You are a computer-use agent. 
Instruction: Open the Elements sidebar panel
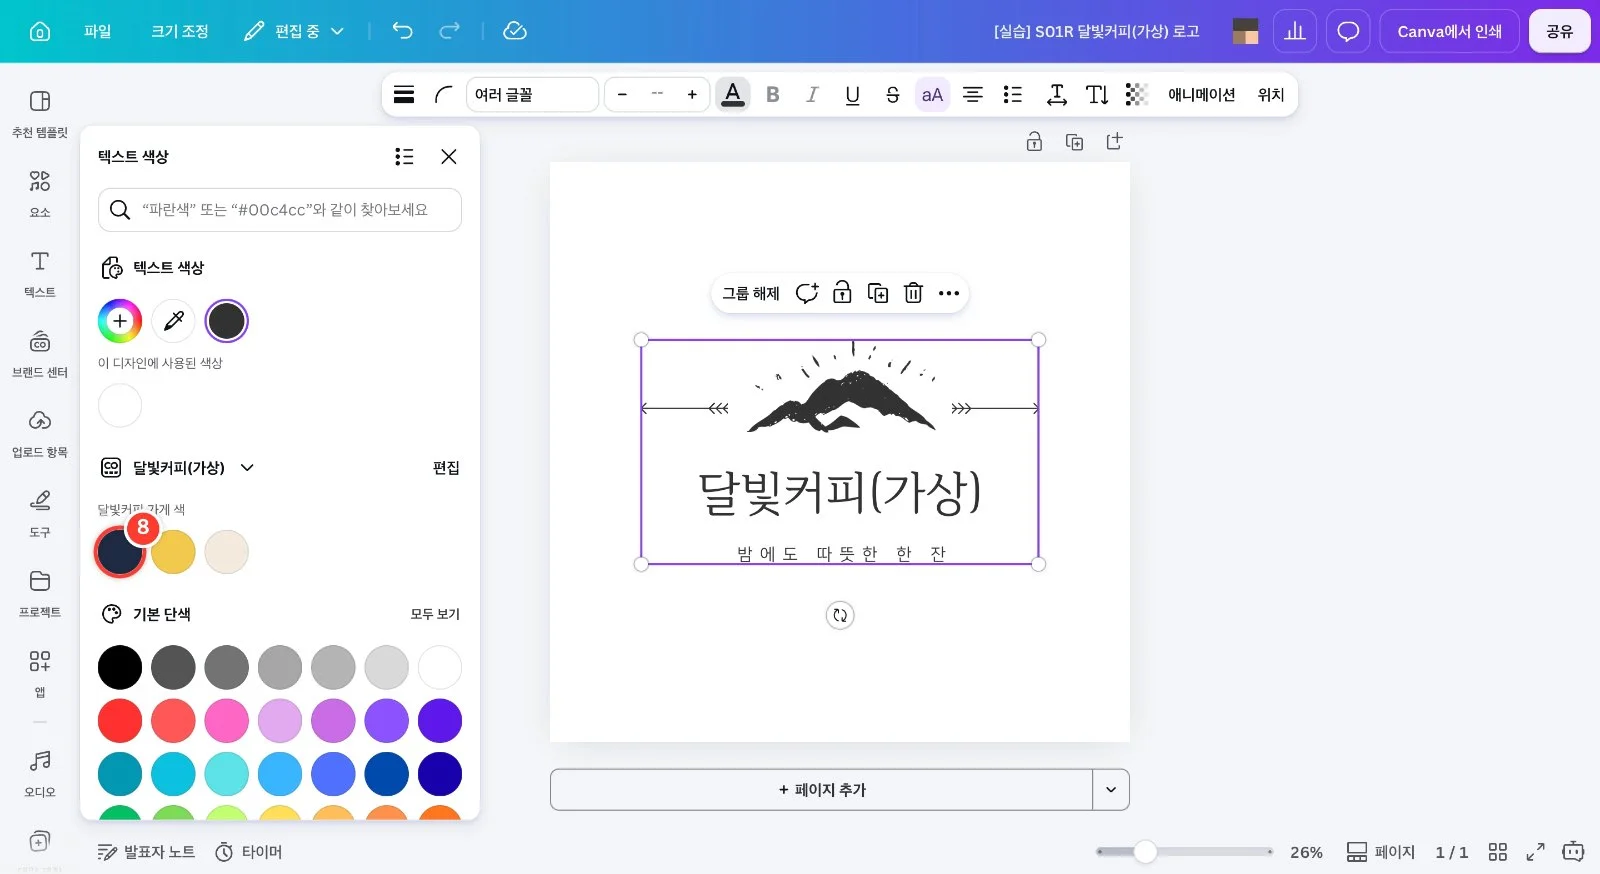[x=40, y=193]
